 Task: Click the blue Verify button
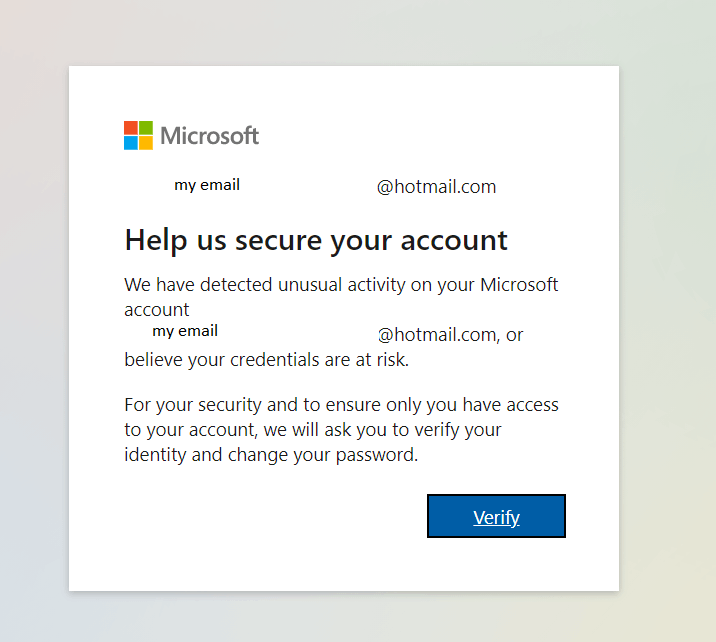496,516
